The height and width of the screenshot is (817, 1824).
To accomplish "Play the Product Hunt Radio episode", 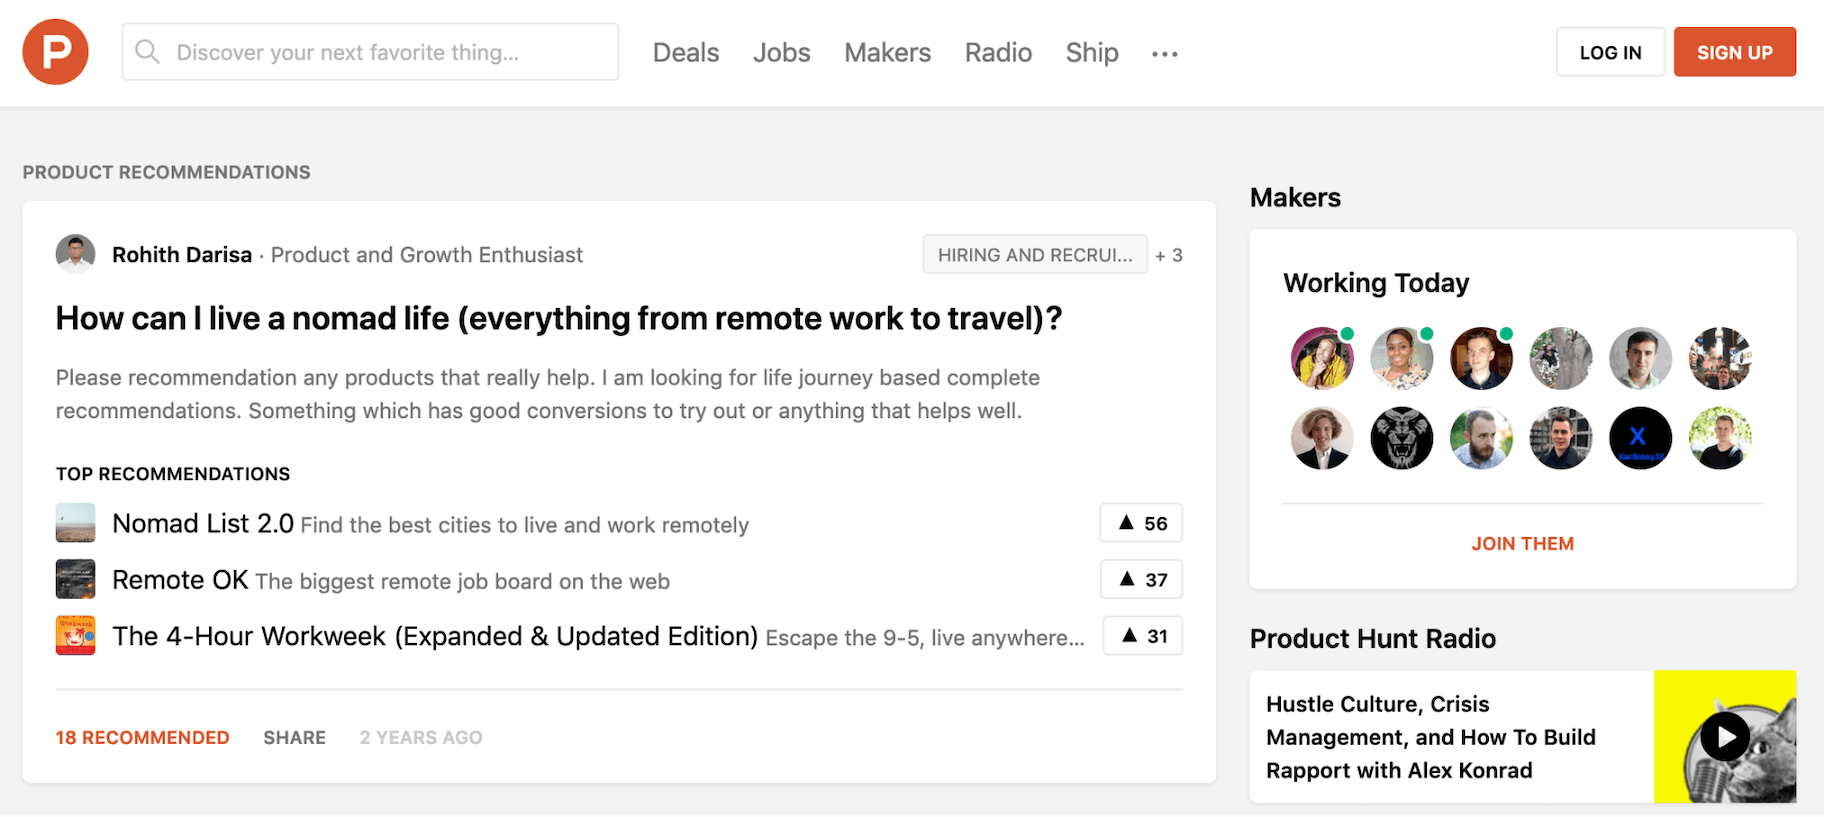I will [x=1725, y=738].
